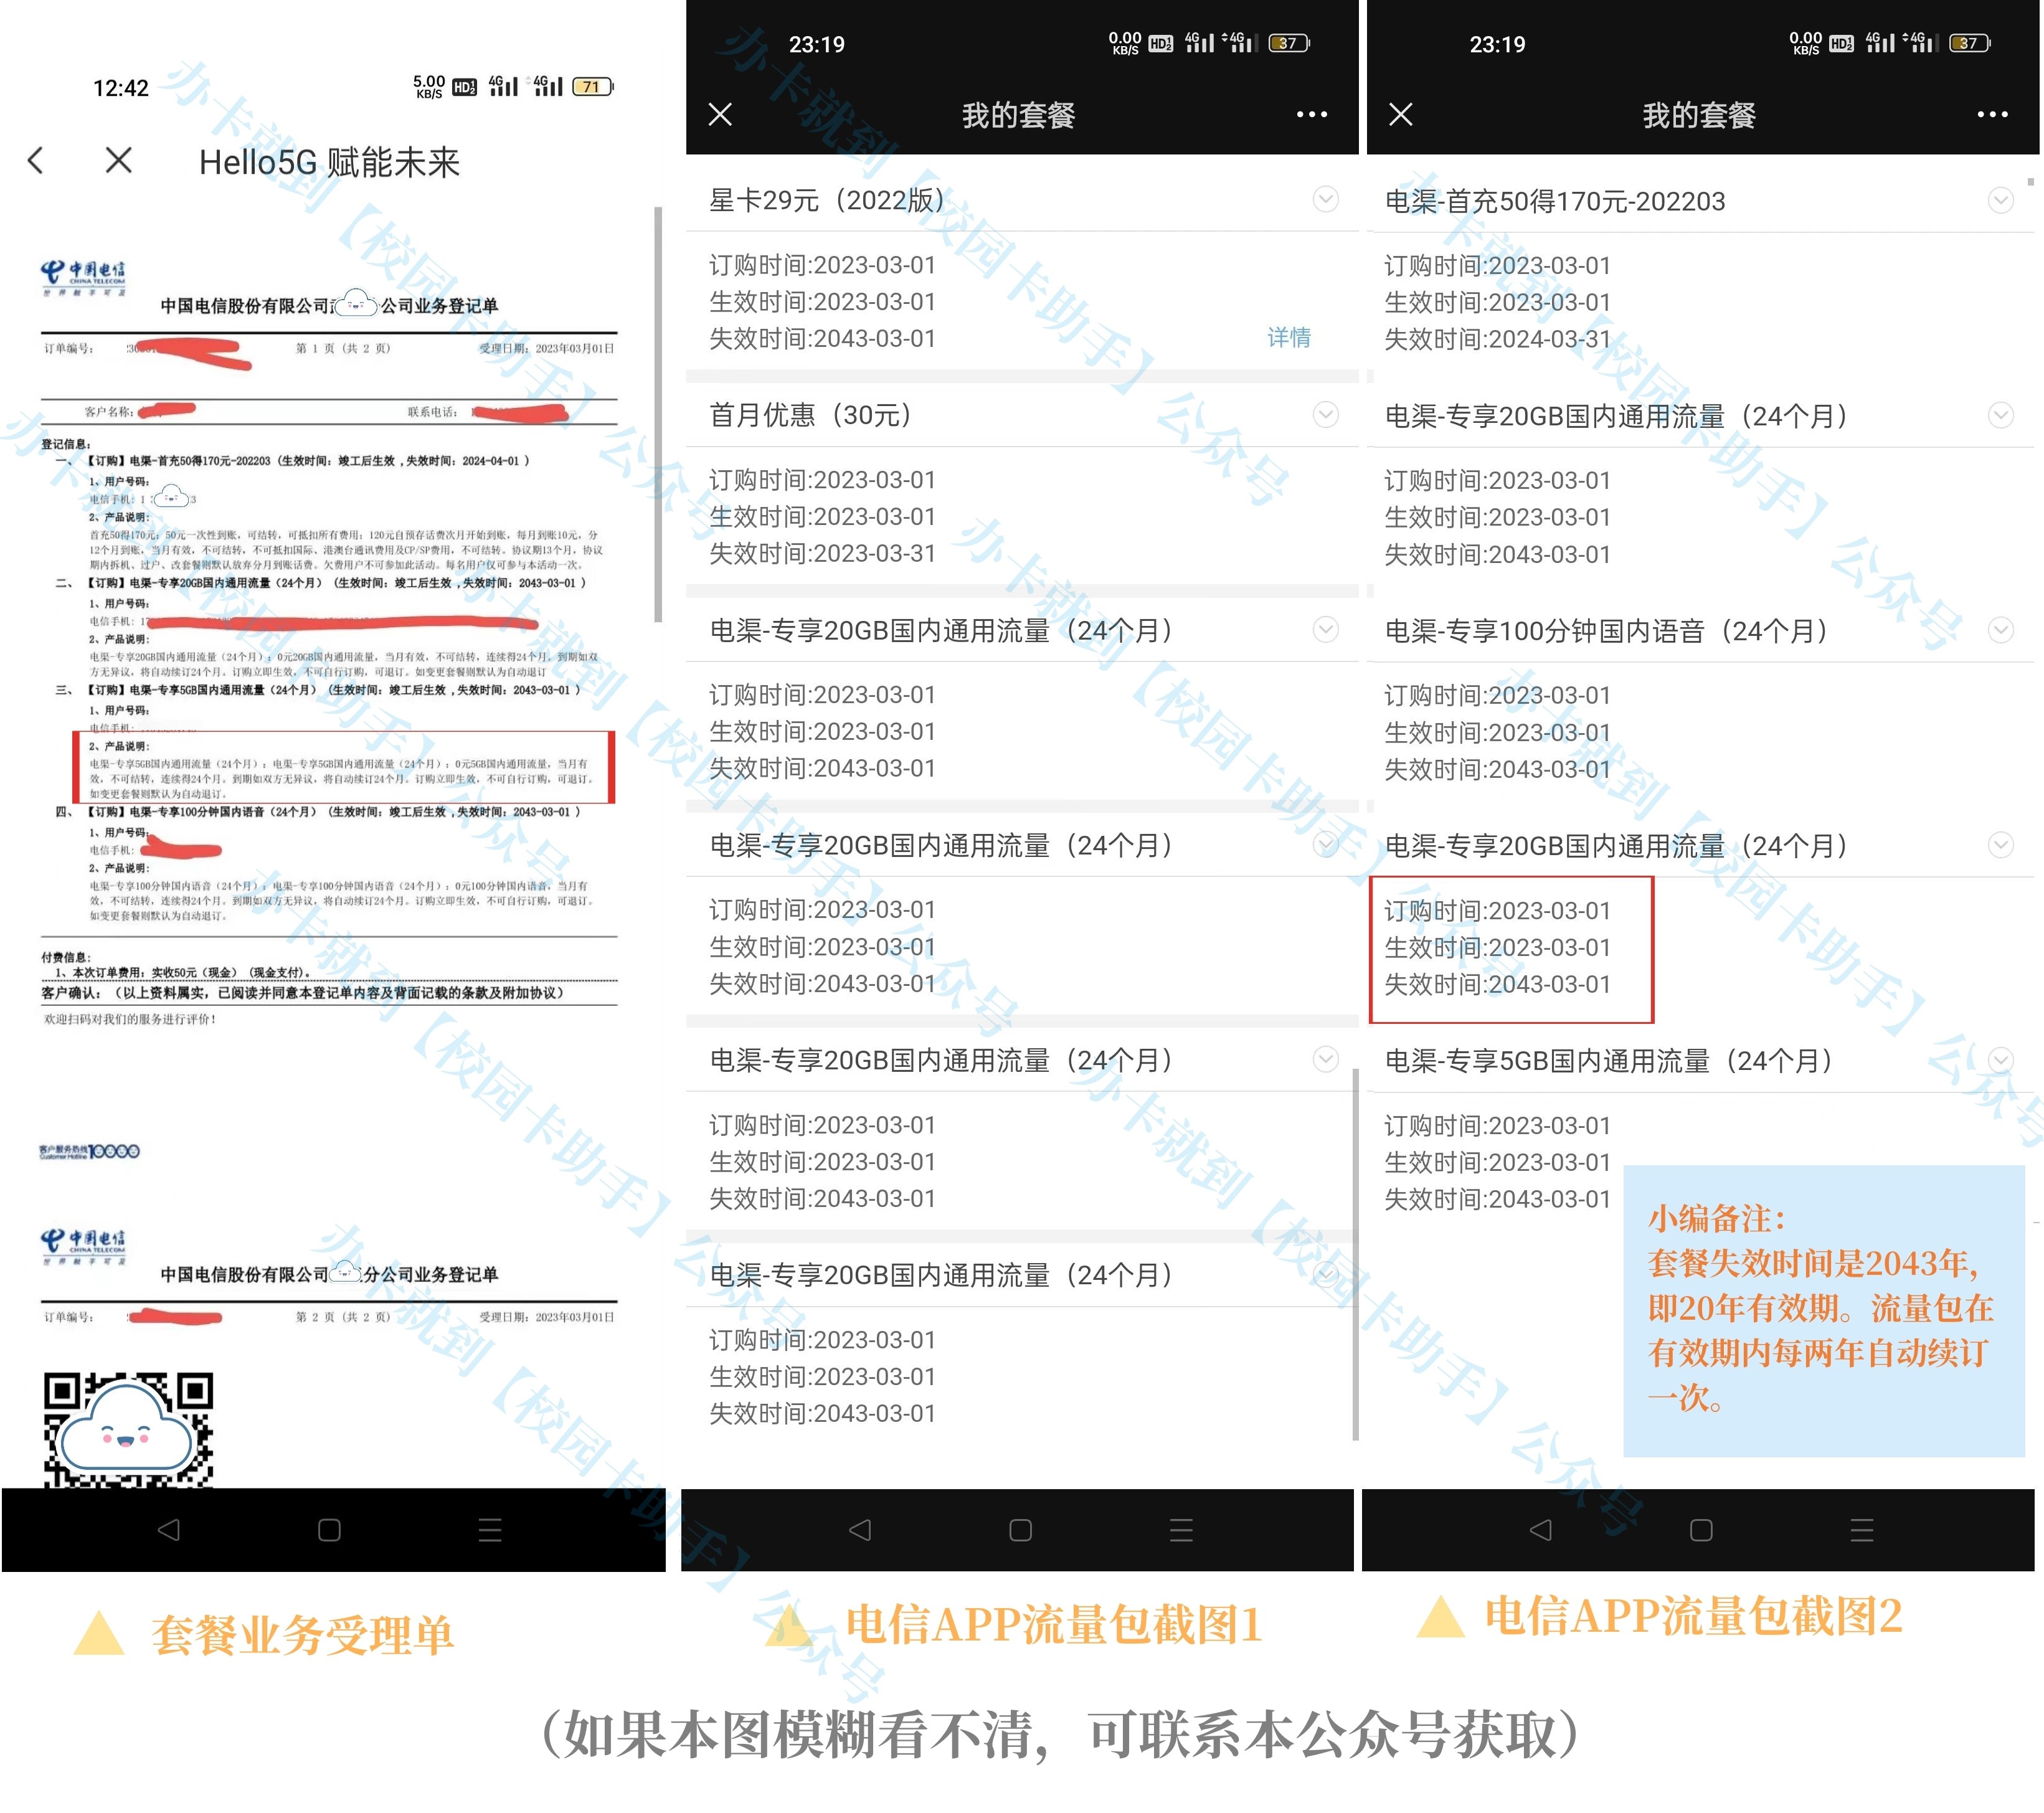
Task: Tap battery 37 icon on 电渠-首充50 screen
Action: point(1970,43)
